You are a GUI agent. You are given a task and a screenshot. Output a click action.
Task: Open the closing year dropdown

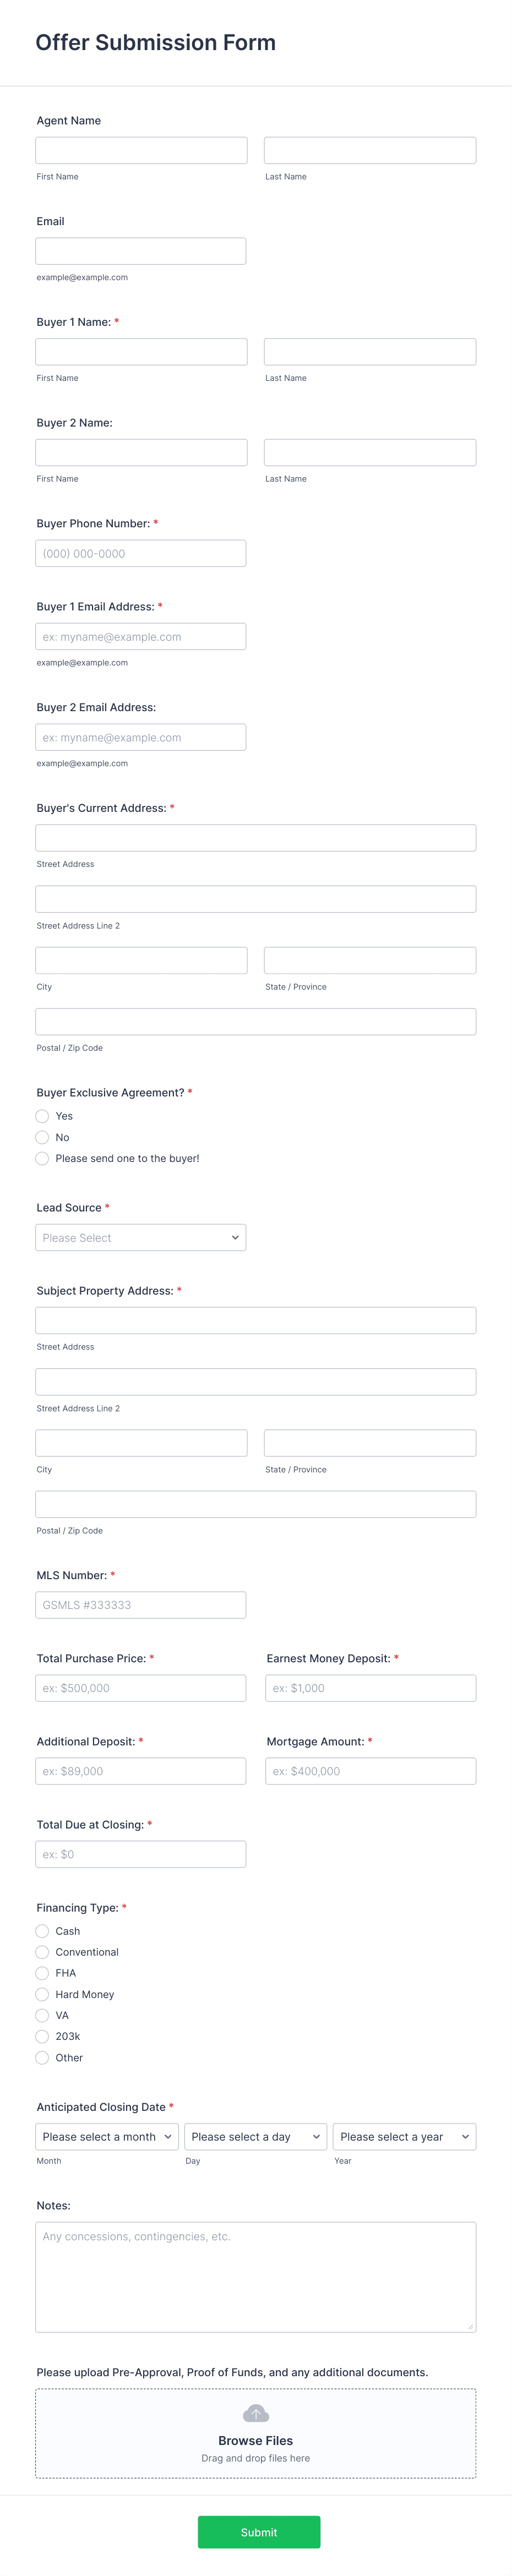[404, 2136]
